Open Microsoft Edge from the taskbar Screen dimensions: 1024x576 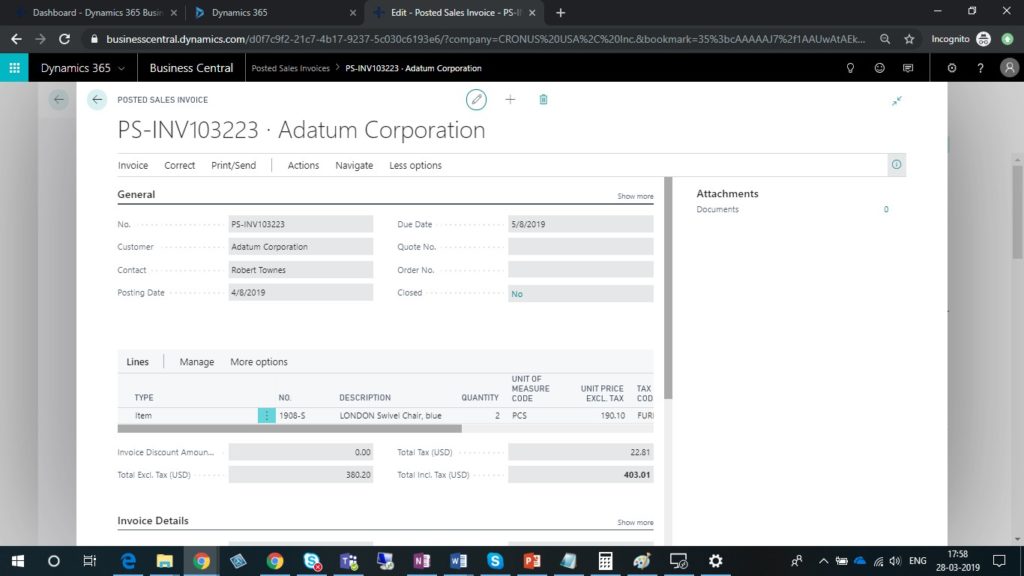tap(128, 561)
